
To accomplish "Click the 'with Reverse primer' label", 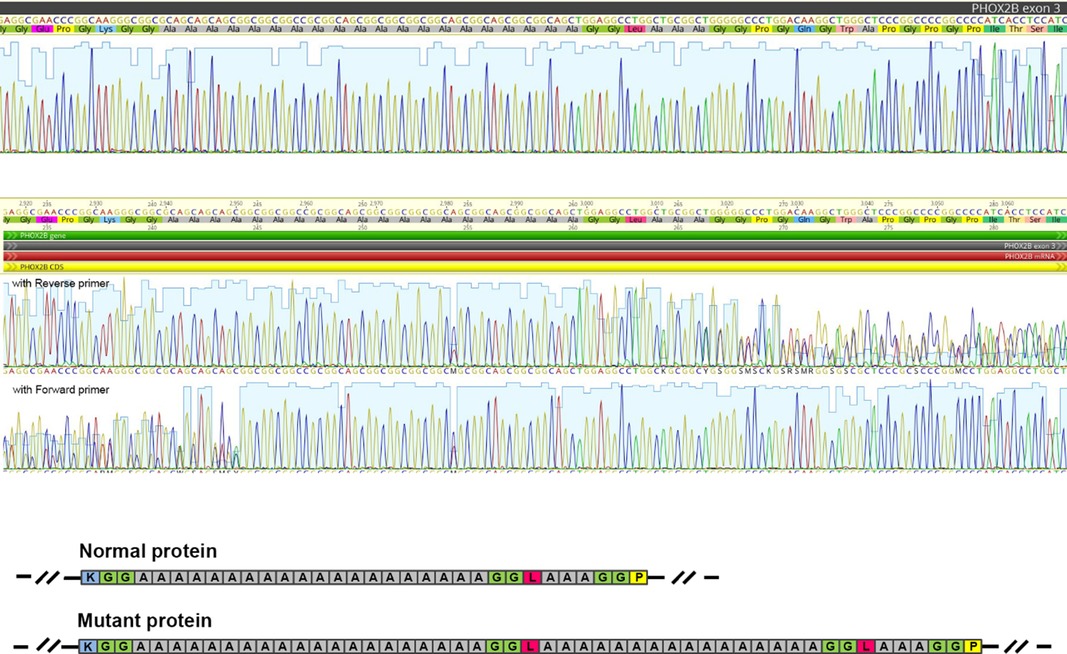I will pyautogui.click(x=61, y=283).
